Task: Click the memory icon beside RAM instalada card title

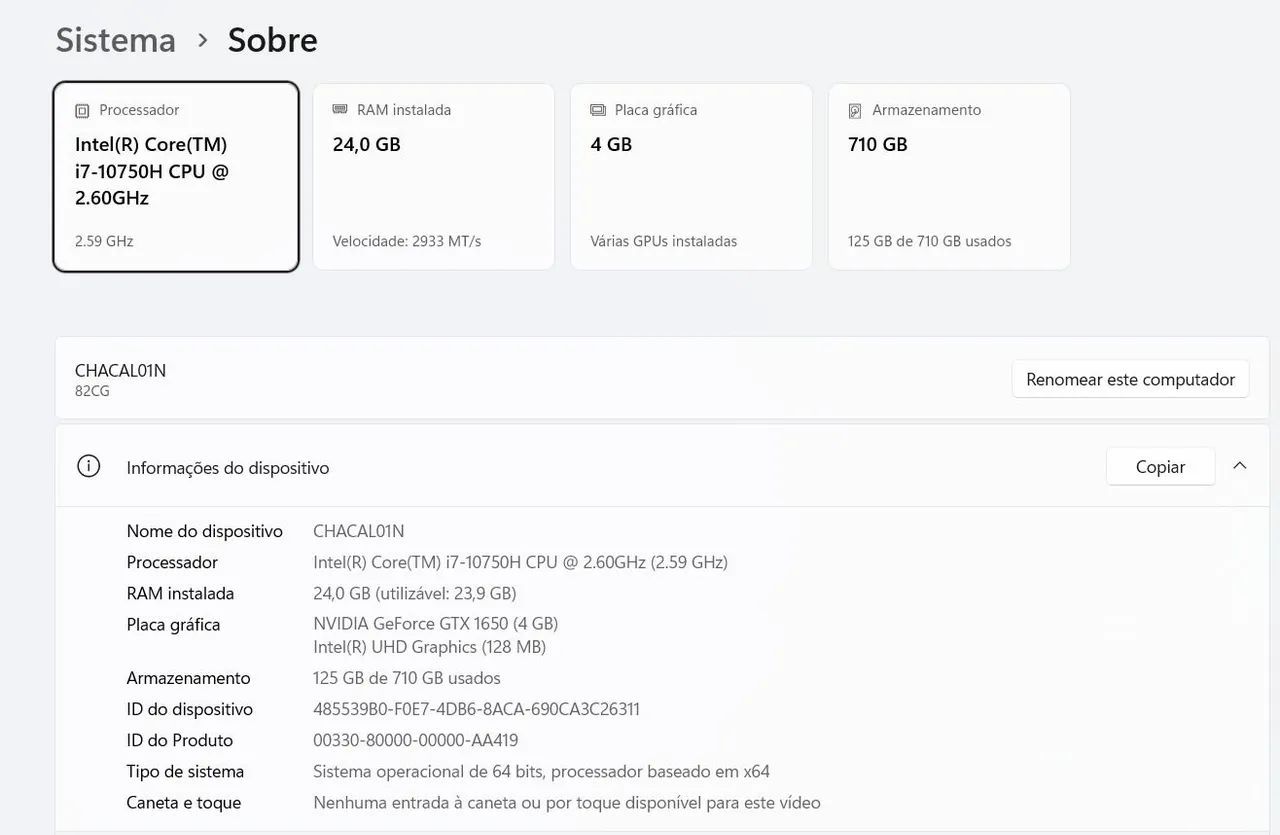Action: (340, 110)
